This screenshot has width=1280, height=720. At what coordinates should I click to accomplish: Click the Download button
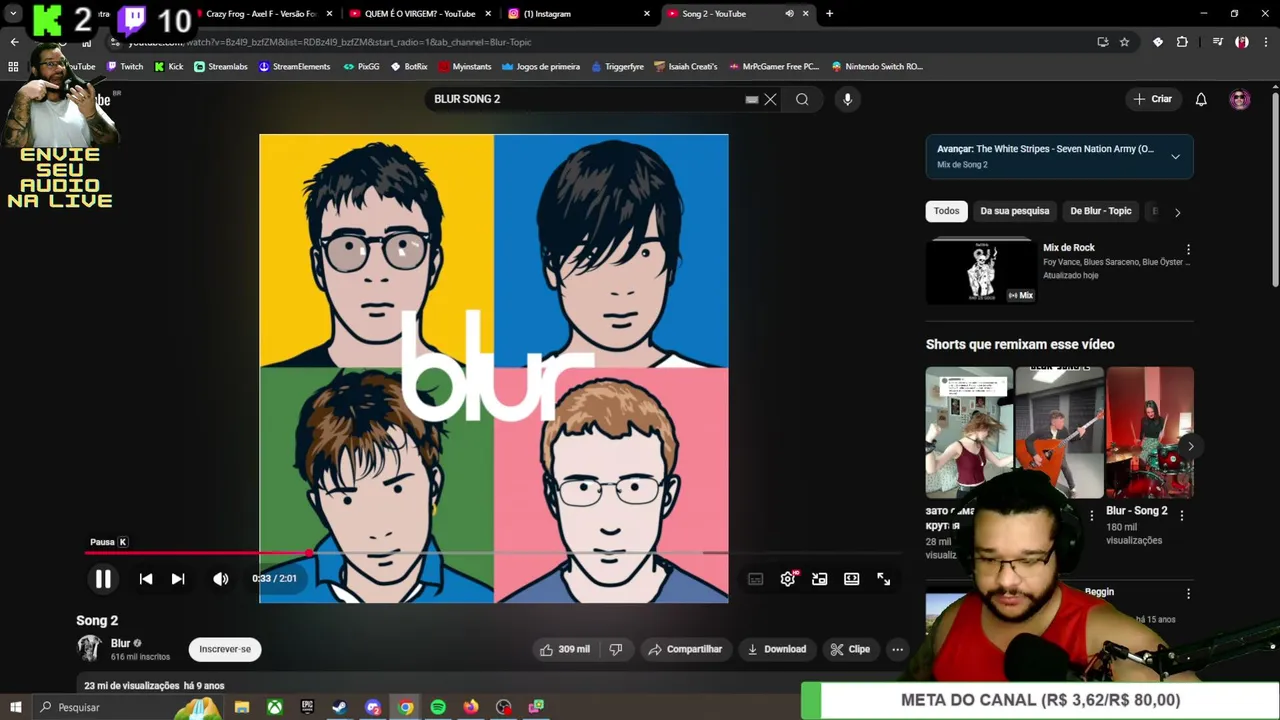[777, 649]
